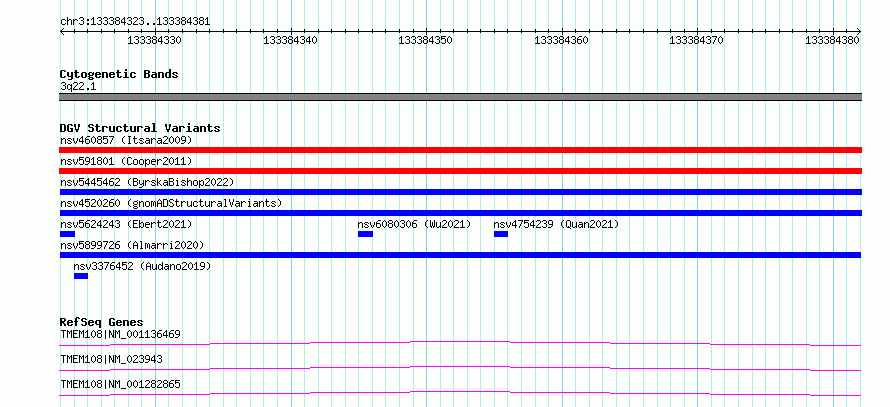The width and height of the screenshot is (890, 407).
Task: Click ruler position 133384380
Action: (833, 40)
